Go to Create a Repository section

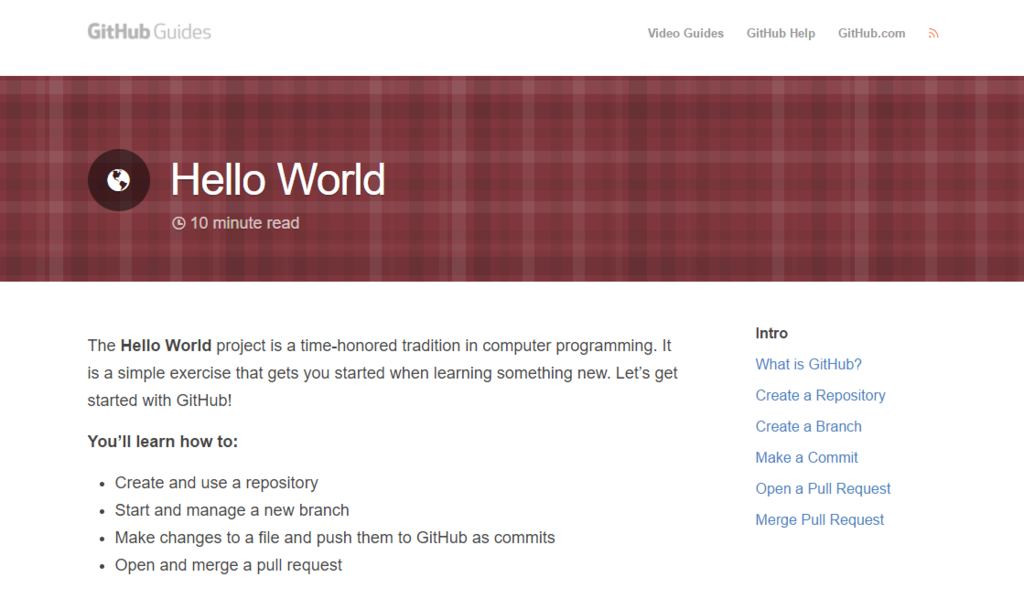[820, 396]
